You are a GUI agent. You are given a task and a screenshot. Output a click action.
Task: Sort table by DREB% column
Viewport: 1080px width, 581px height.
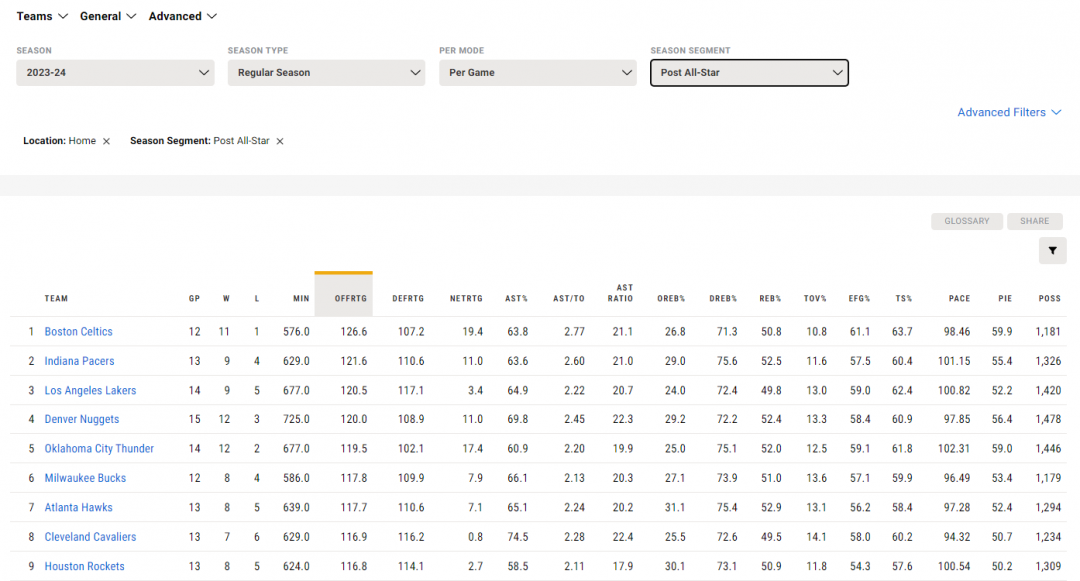[723, 299]
